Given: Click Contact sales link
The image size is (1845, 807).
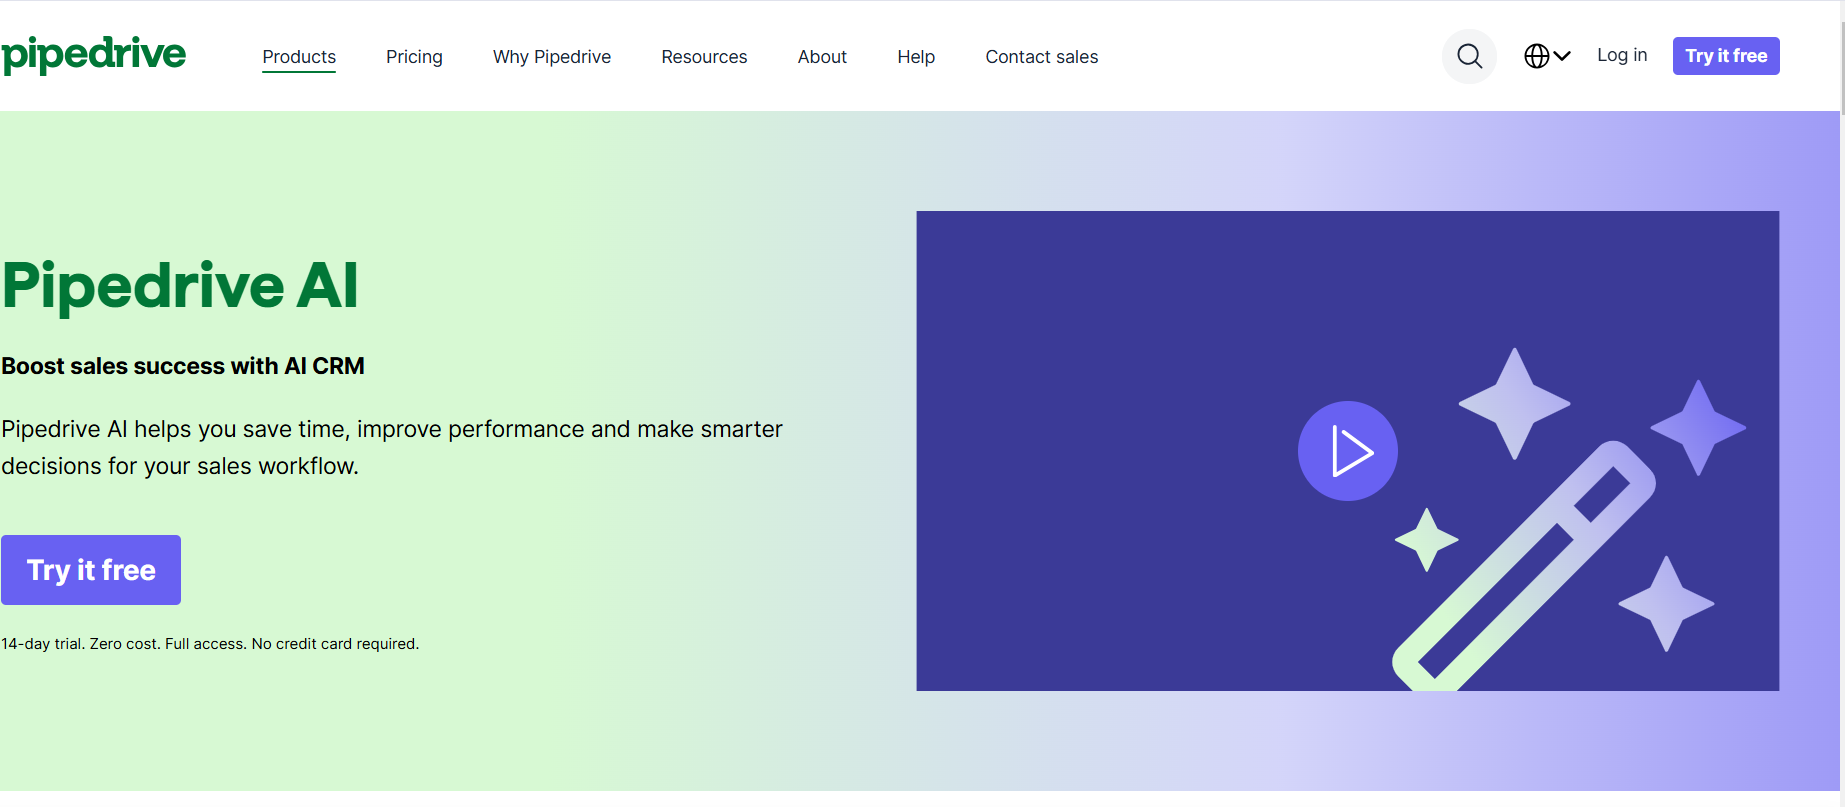Looking at the screenshot, I should [1041, 57].
